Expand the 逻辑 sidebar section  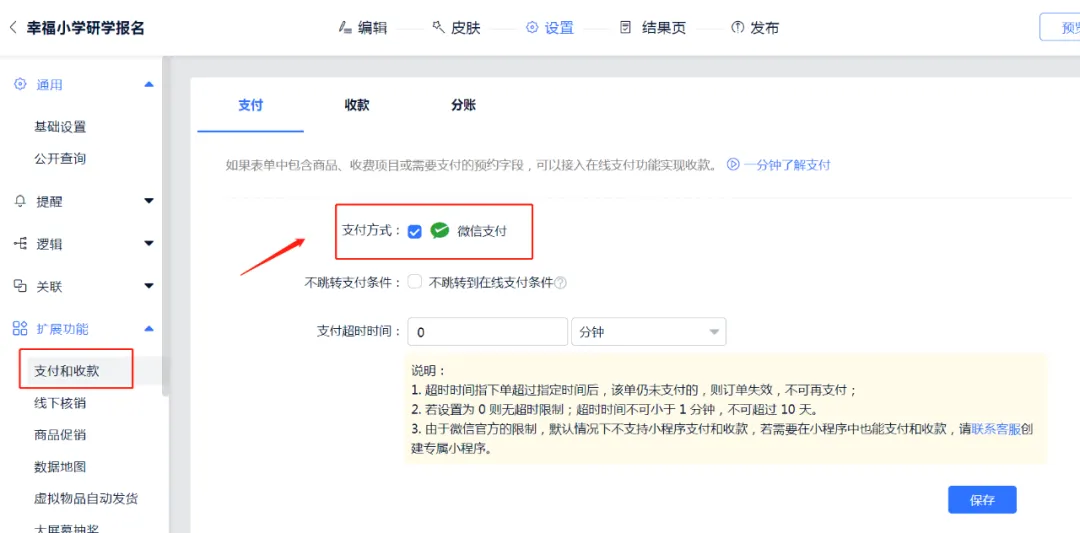tap(149, 243)
